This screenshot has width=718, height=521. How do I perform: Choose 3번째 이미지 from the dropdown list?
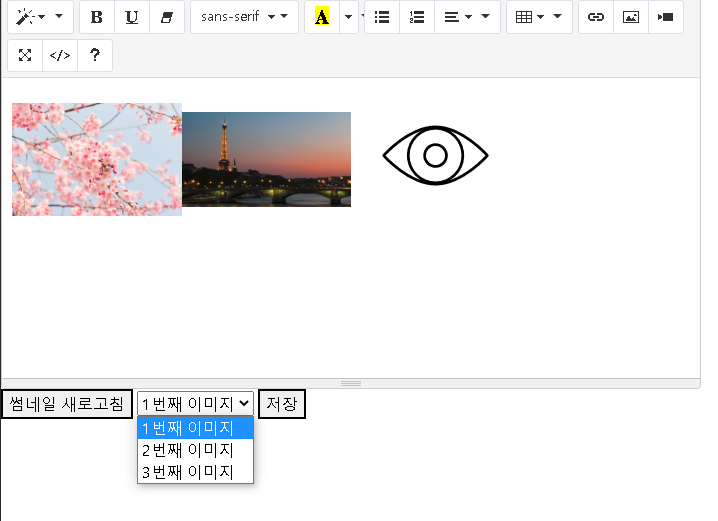pos(196,472)
